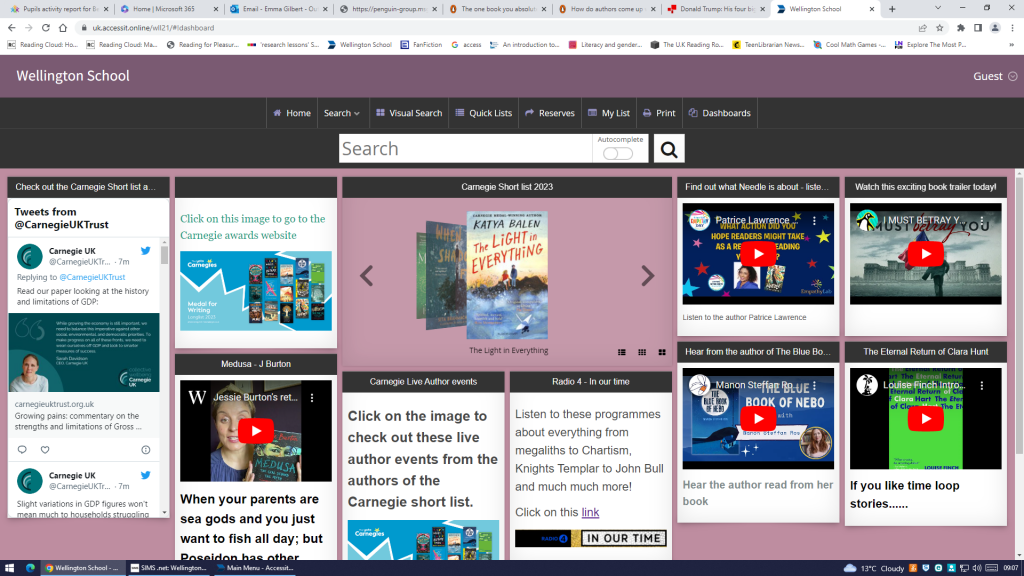Open options menu on I Must Betray You video

pos(982,221)
